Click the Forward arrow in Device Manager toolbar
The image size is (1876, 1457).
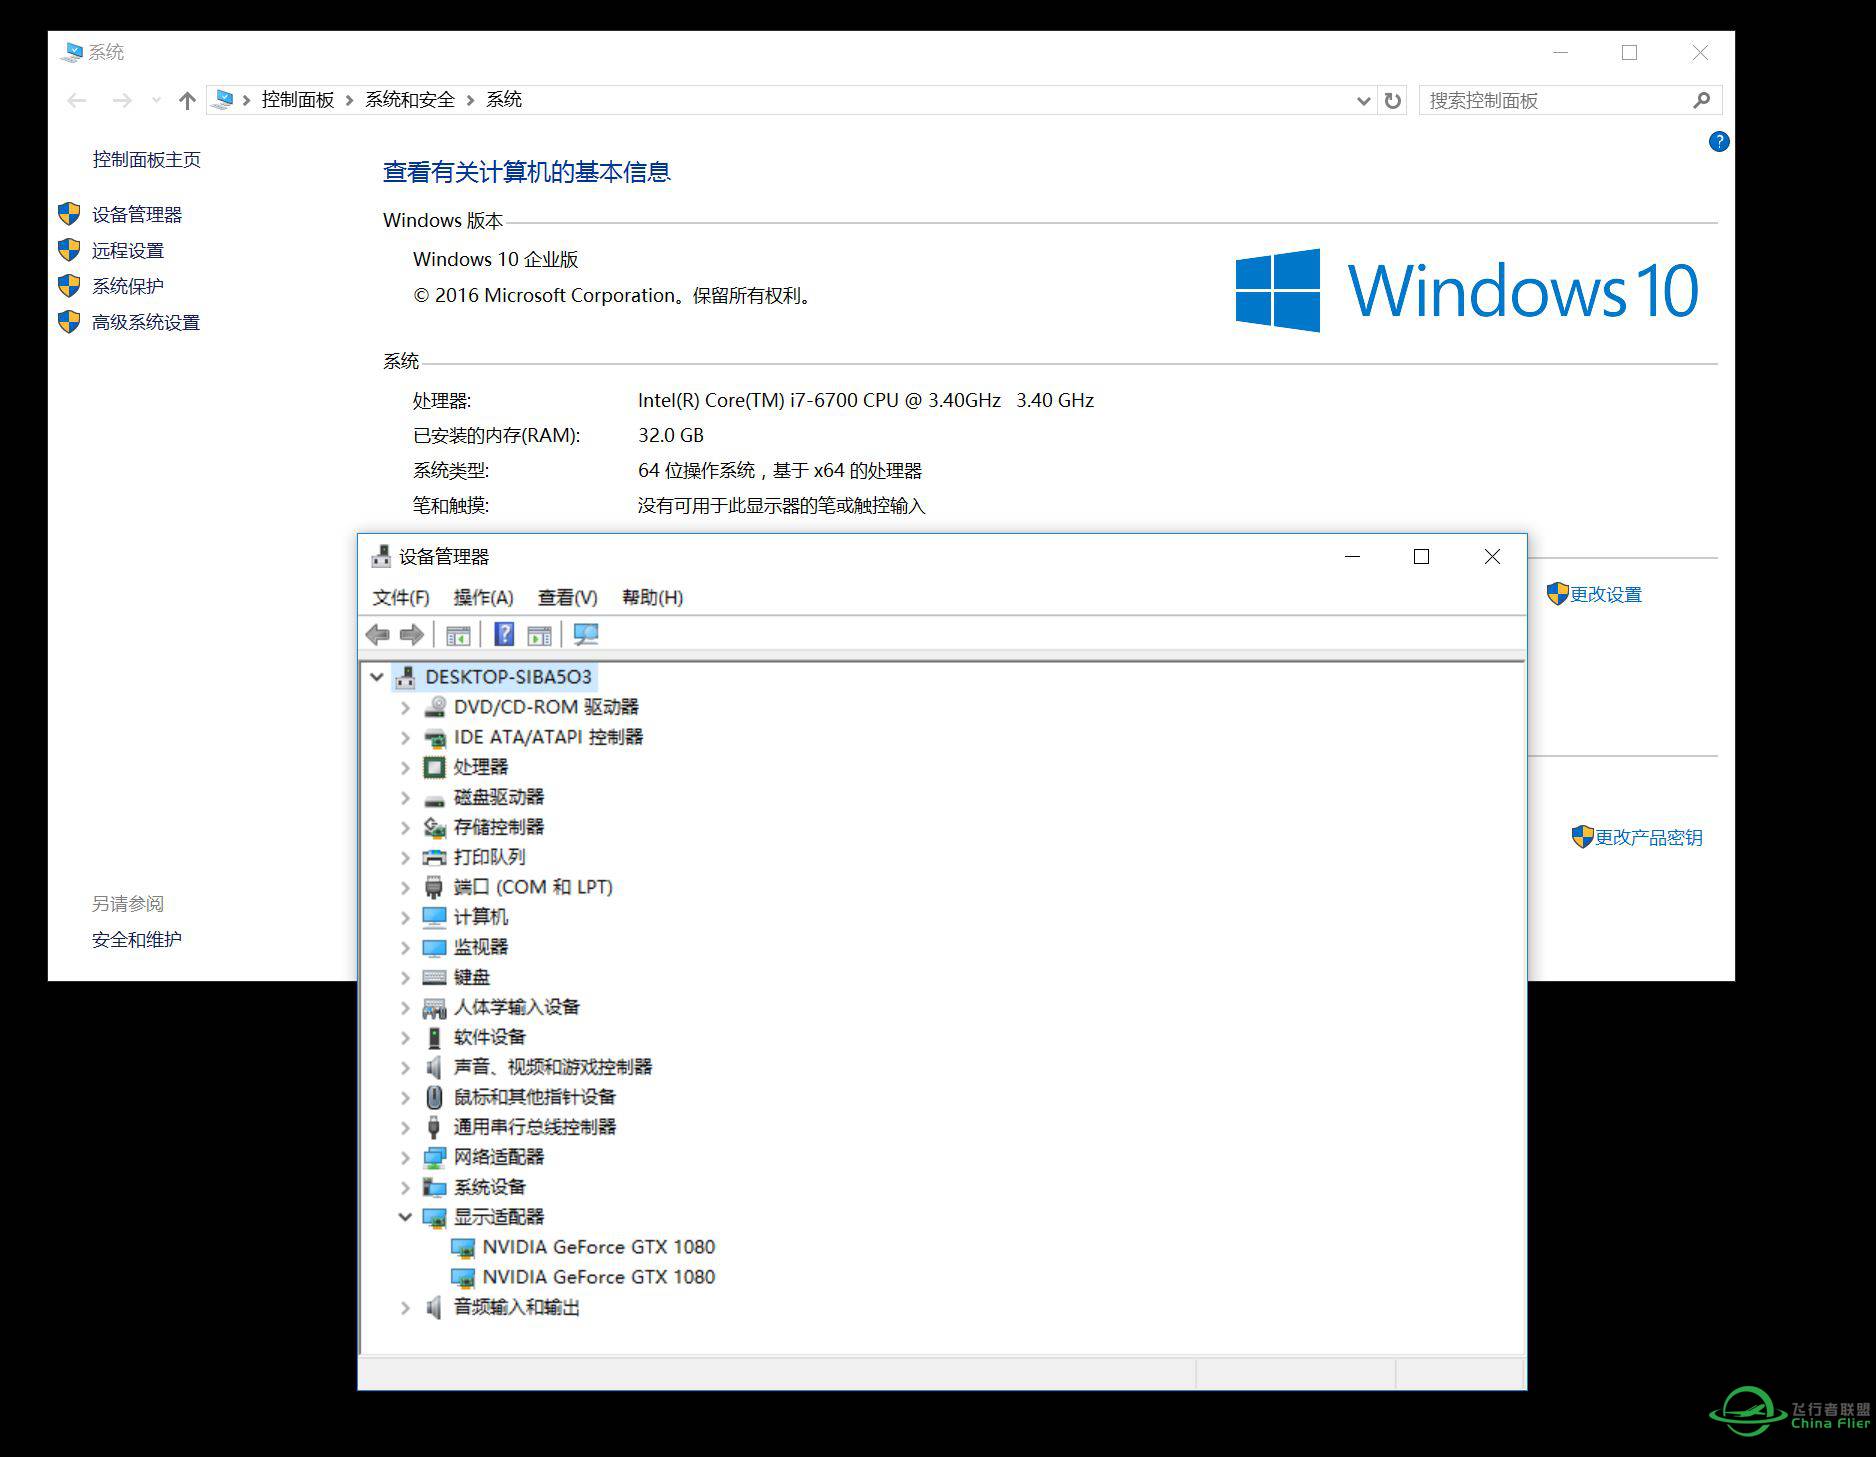click(412, 635)
